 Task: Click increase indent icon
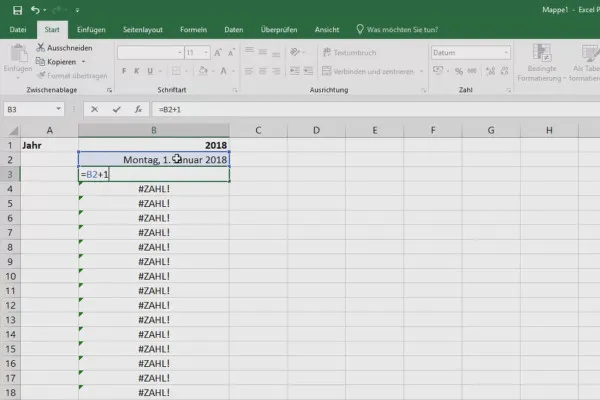pos(308,71)
